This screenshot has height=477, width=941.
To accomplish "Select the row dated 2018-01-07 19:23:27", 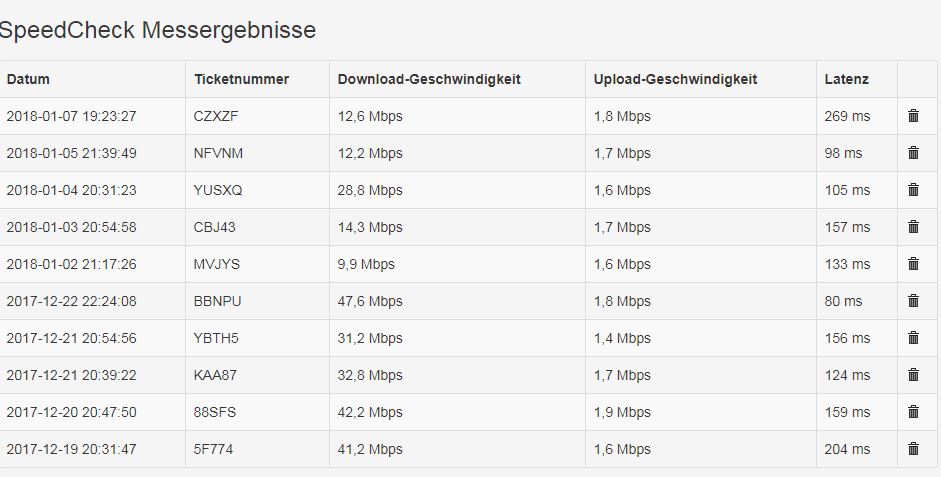I will click(x=71, y=116).
